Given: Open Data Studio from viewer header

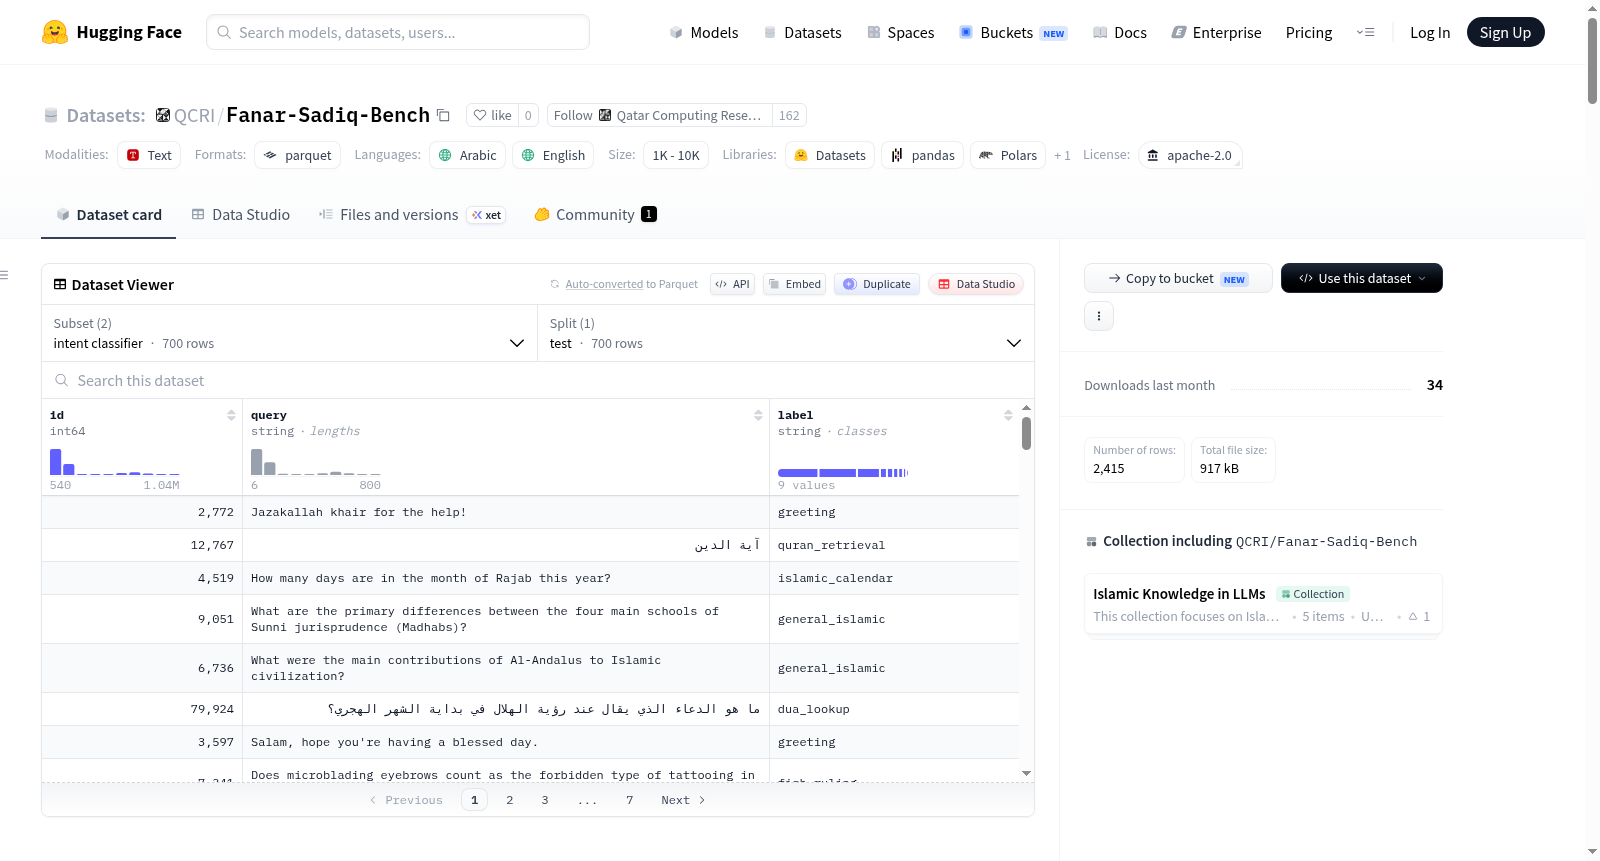Looking at the screenshot, I should click(x=976, y=284).
